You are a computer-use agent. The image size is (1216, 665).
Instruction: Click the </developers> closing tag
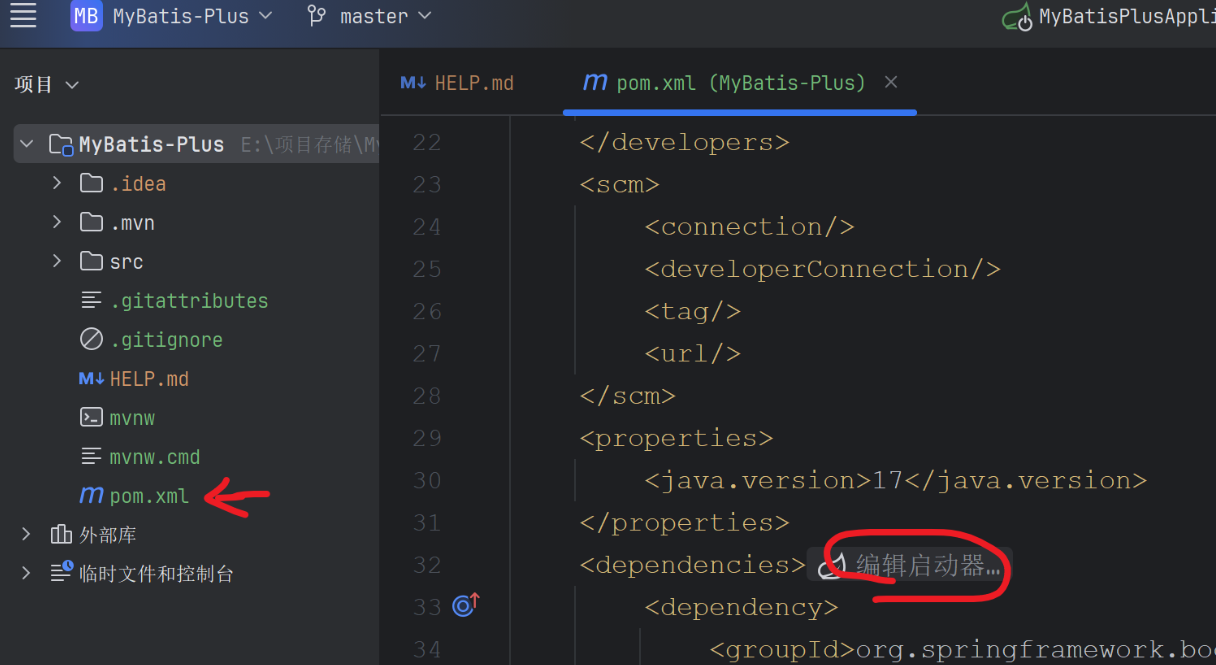coord(684,143)
